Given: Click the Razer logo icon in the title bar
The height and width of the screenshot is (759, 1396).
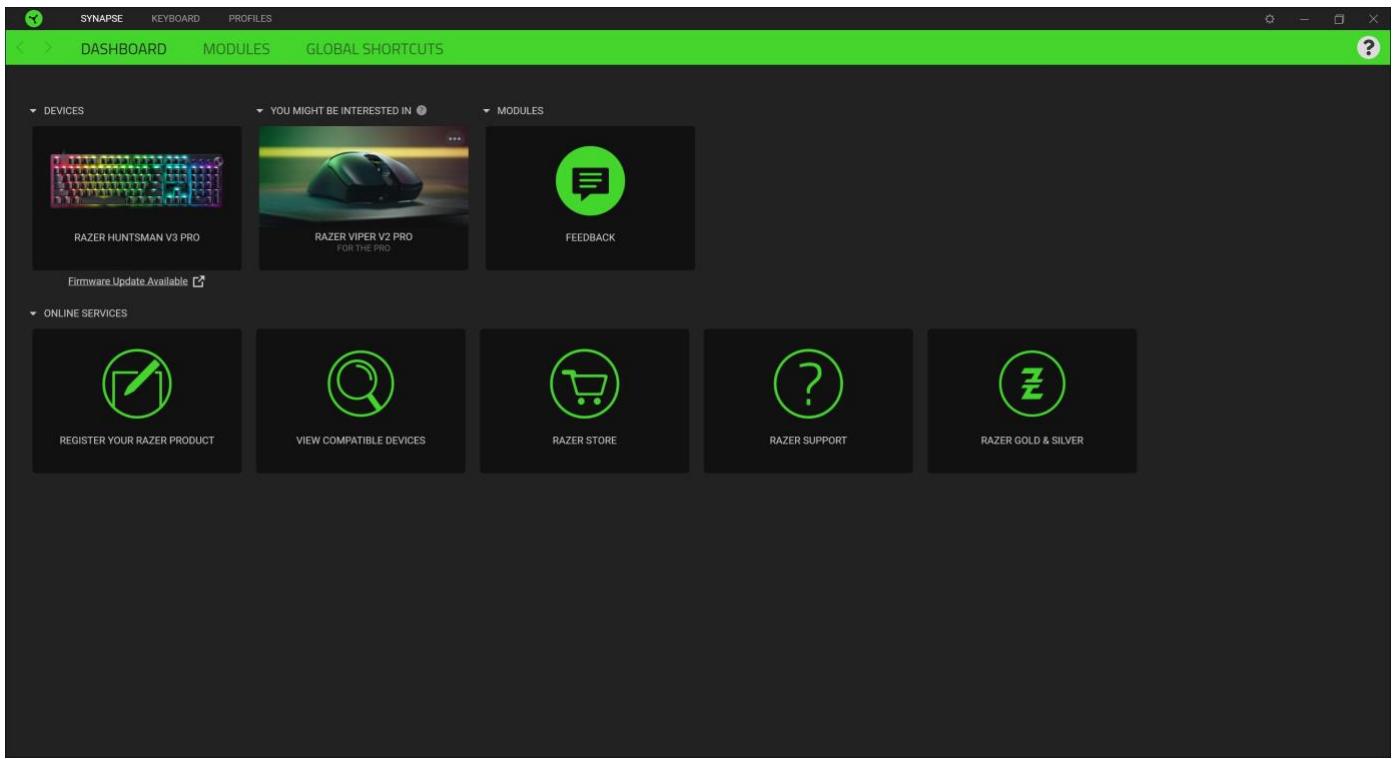Looking at the screenshot, I should 36,18.
